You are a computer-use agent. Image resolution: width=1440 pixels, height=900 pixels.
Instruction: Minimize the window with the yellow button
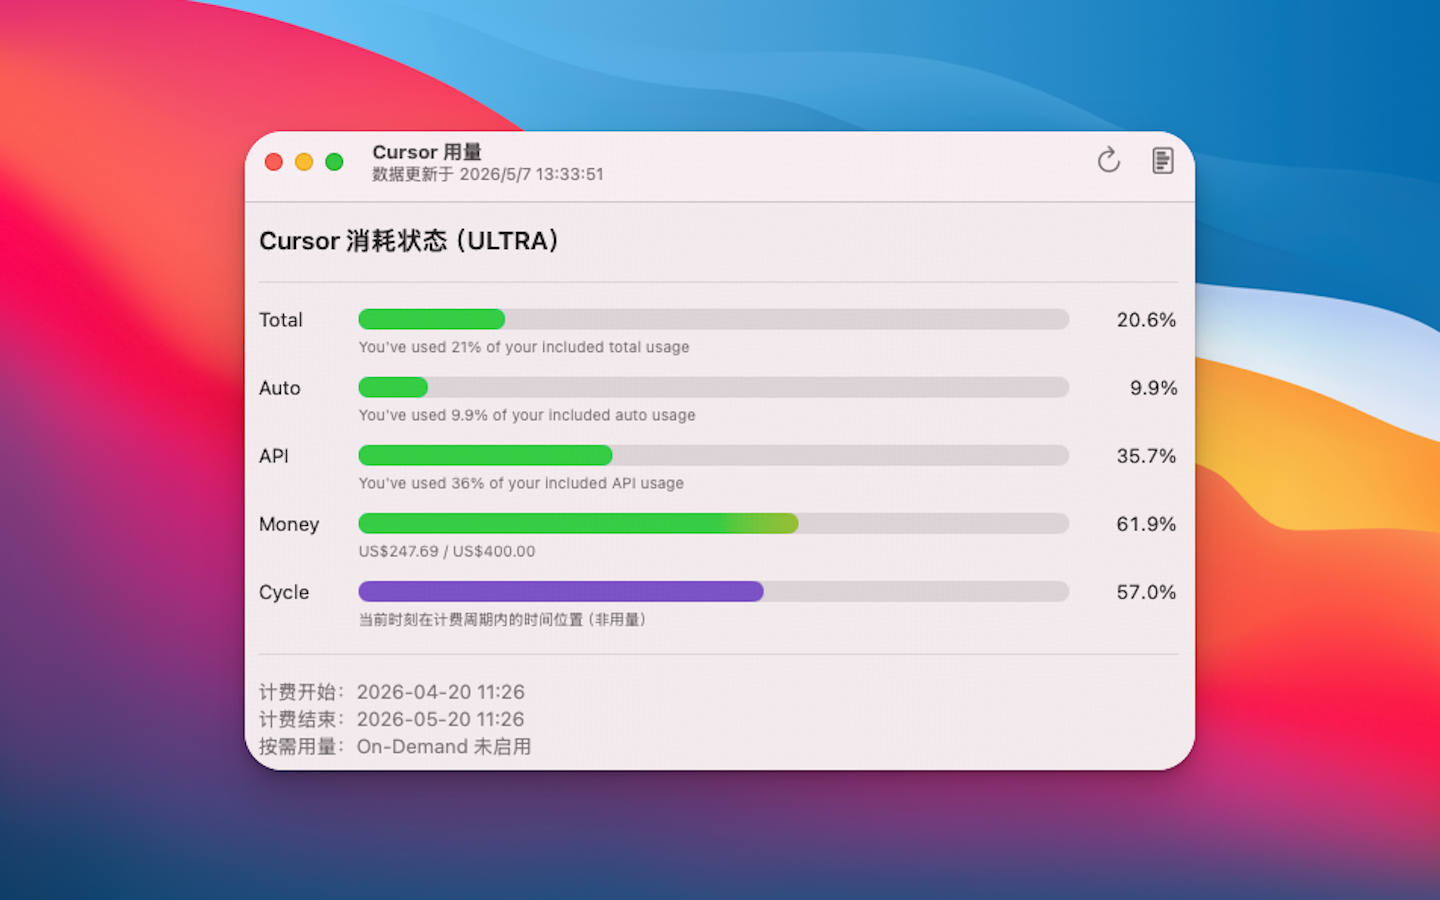point(304,162)
